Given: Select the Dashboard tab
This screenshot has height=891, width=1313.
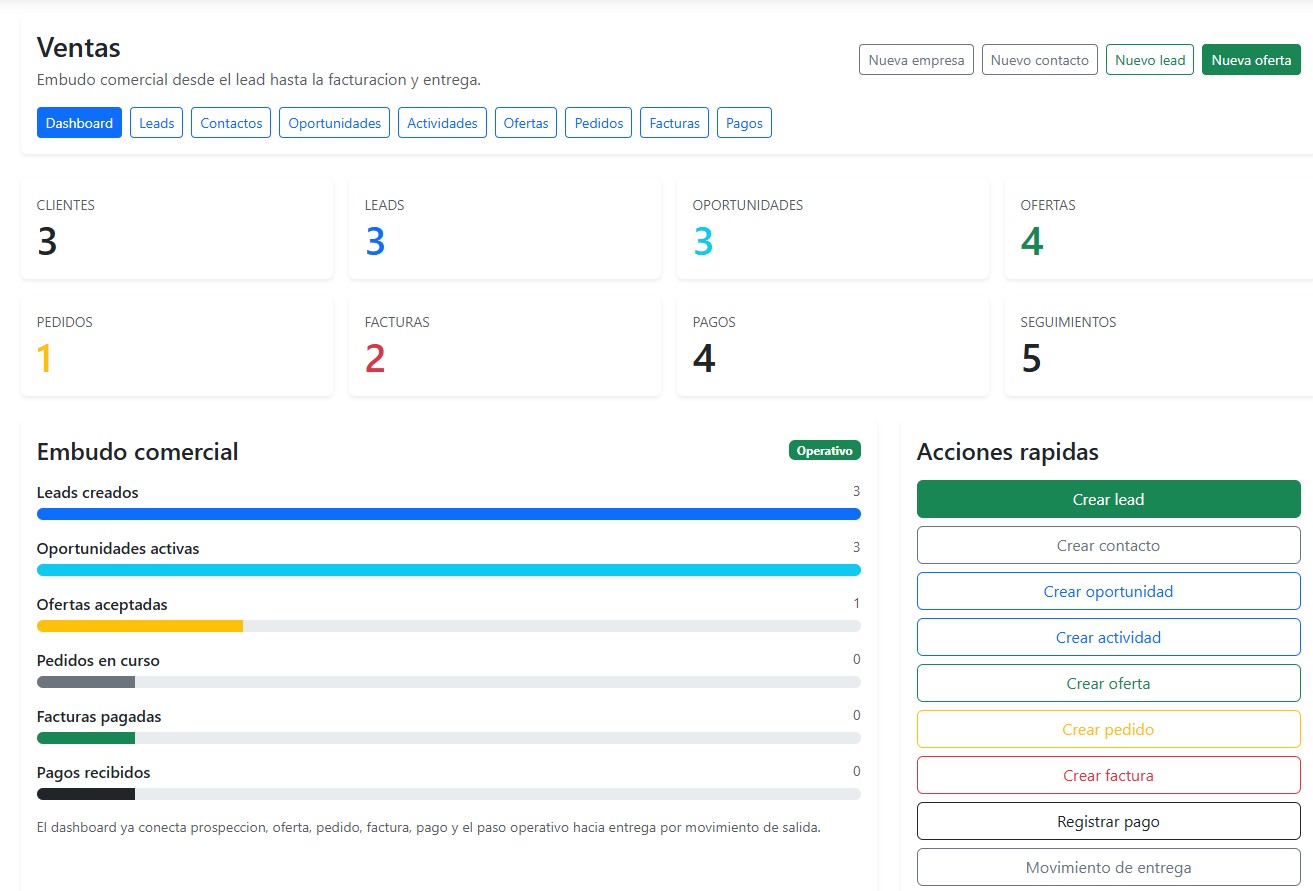Looking at the screenshot, I should click(79, 123).
